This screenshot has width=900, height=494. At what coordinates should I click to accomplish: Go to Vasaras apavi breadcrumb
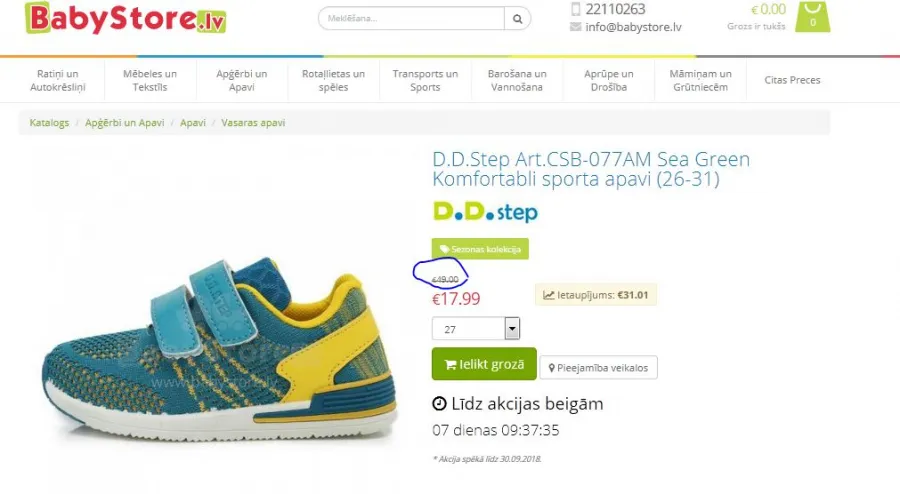[253, 123]
